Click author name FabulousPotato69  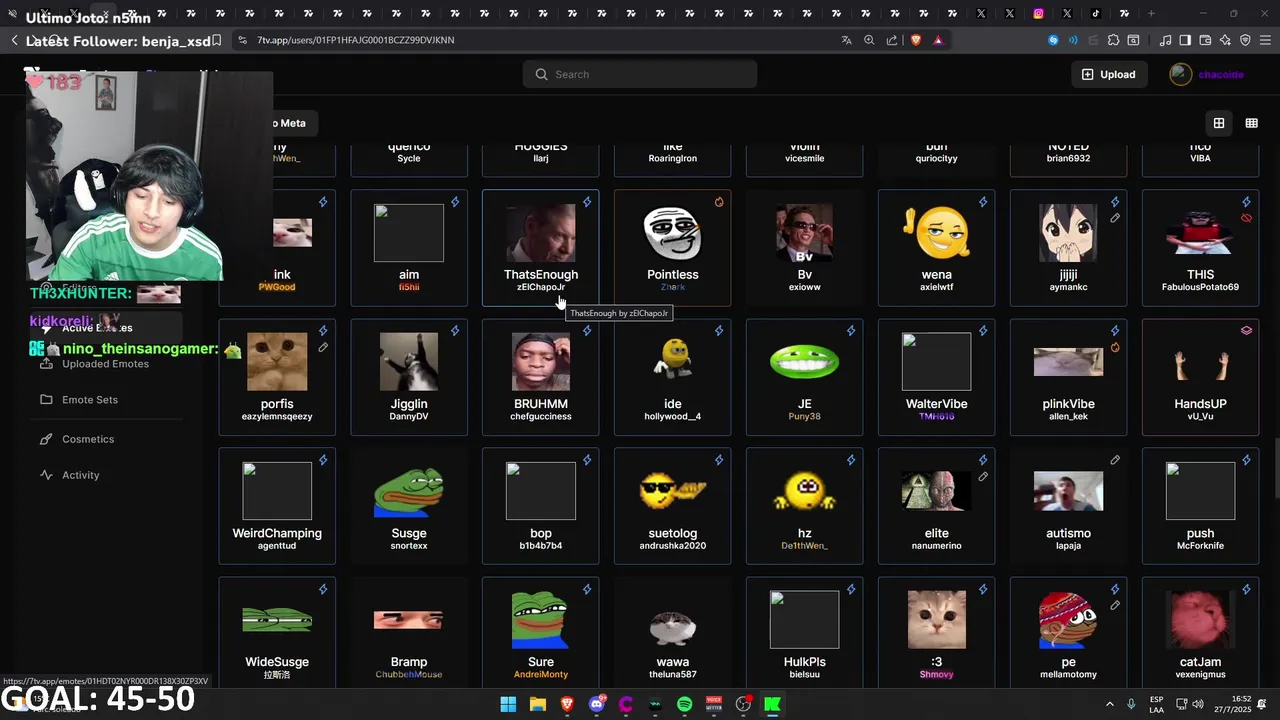[1200, 287]
